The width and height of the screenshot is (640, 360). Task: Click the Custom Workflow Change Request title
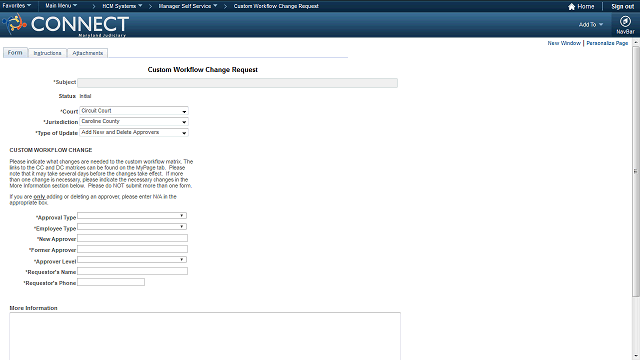point(202,70)
